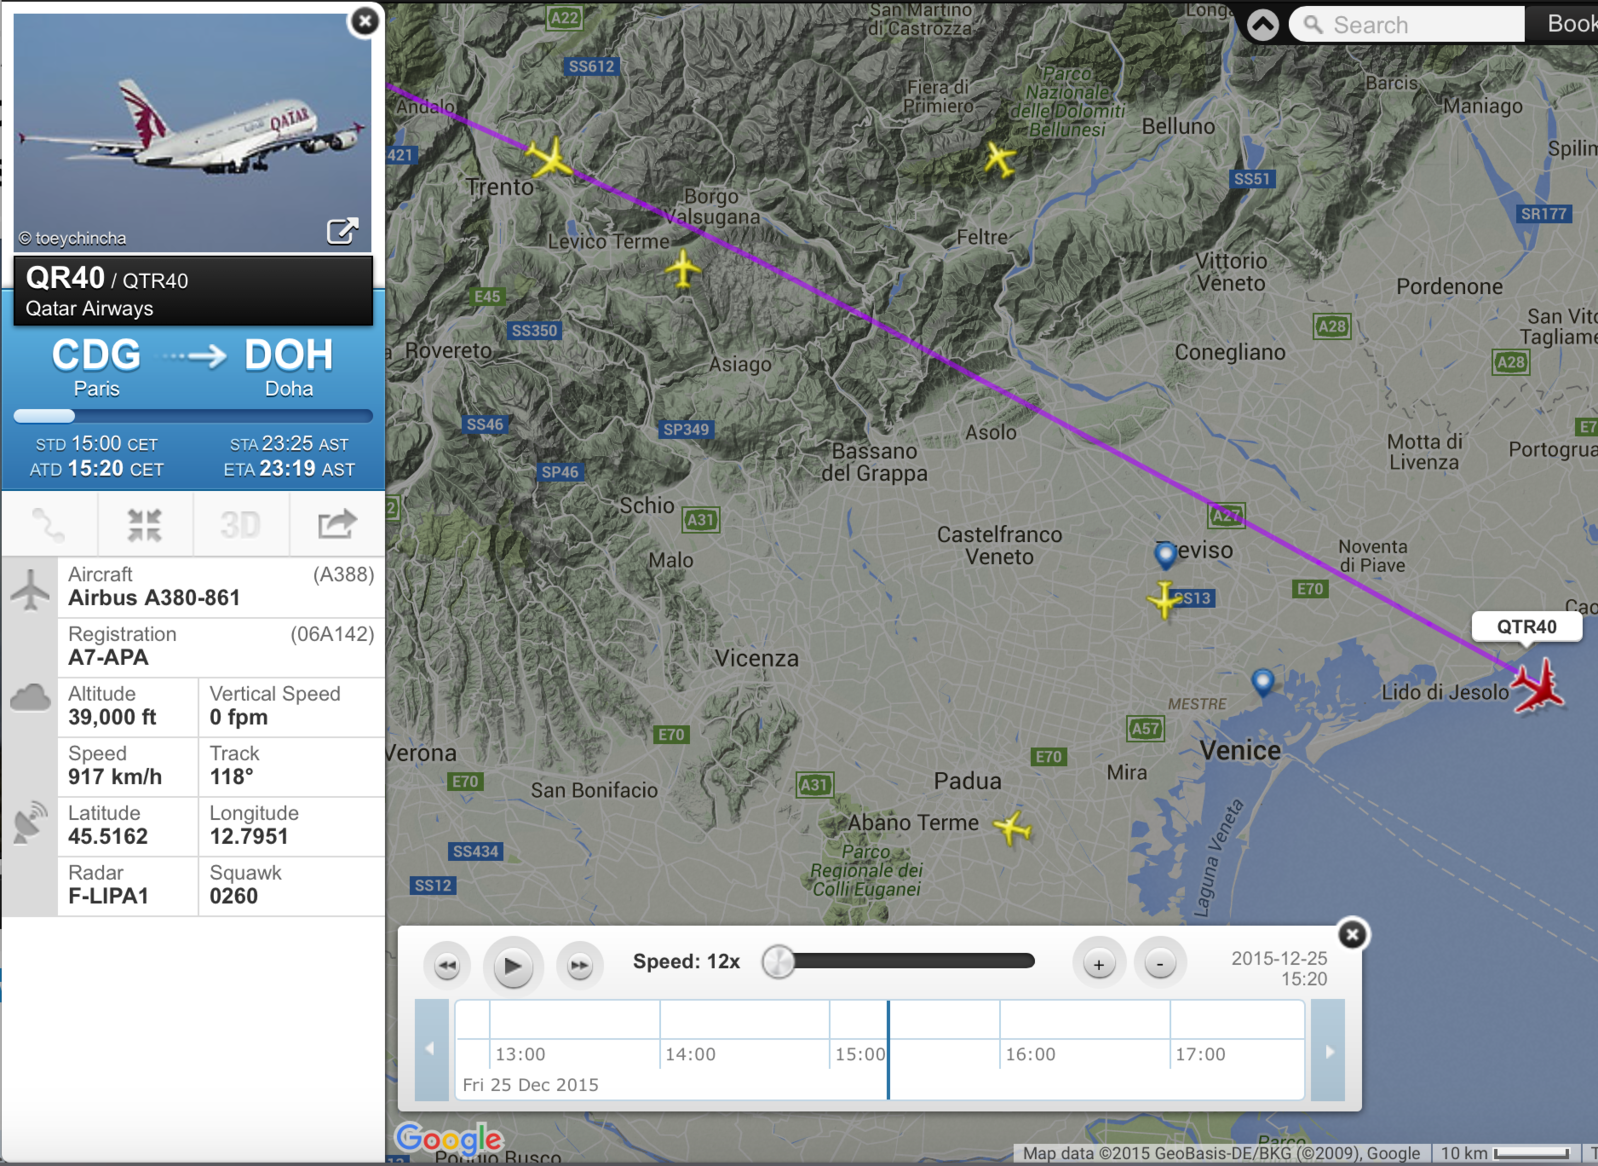The width and height of the screenshot is (1598, 1166).
Task: Collapse the top bar with chevron button
Action: pyautogui.click(x=1263, y=24)
